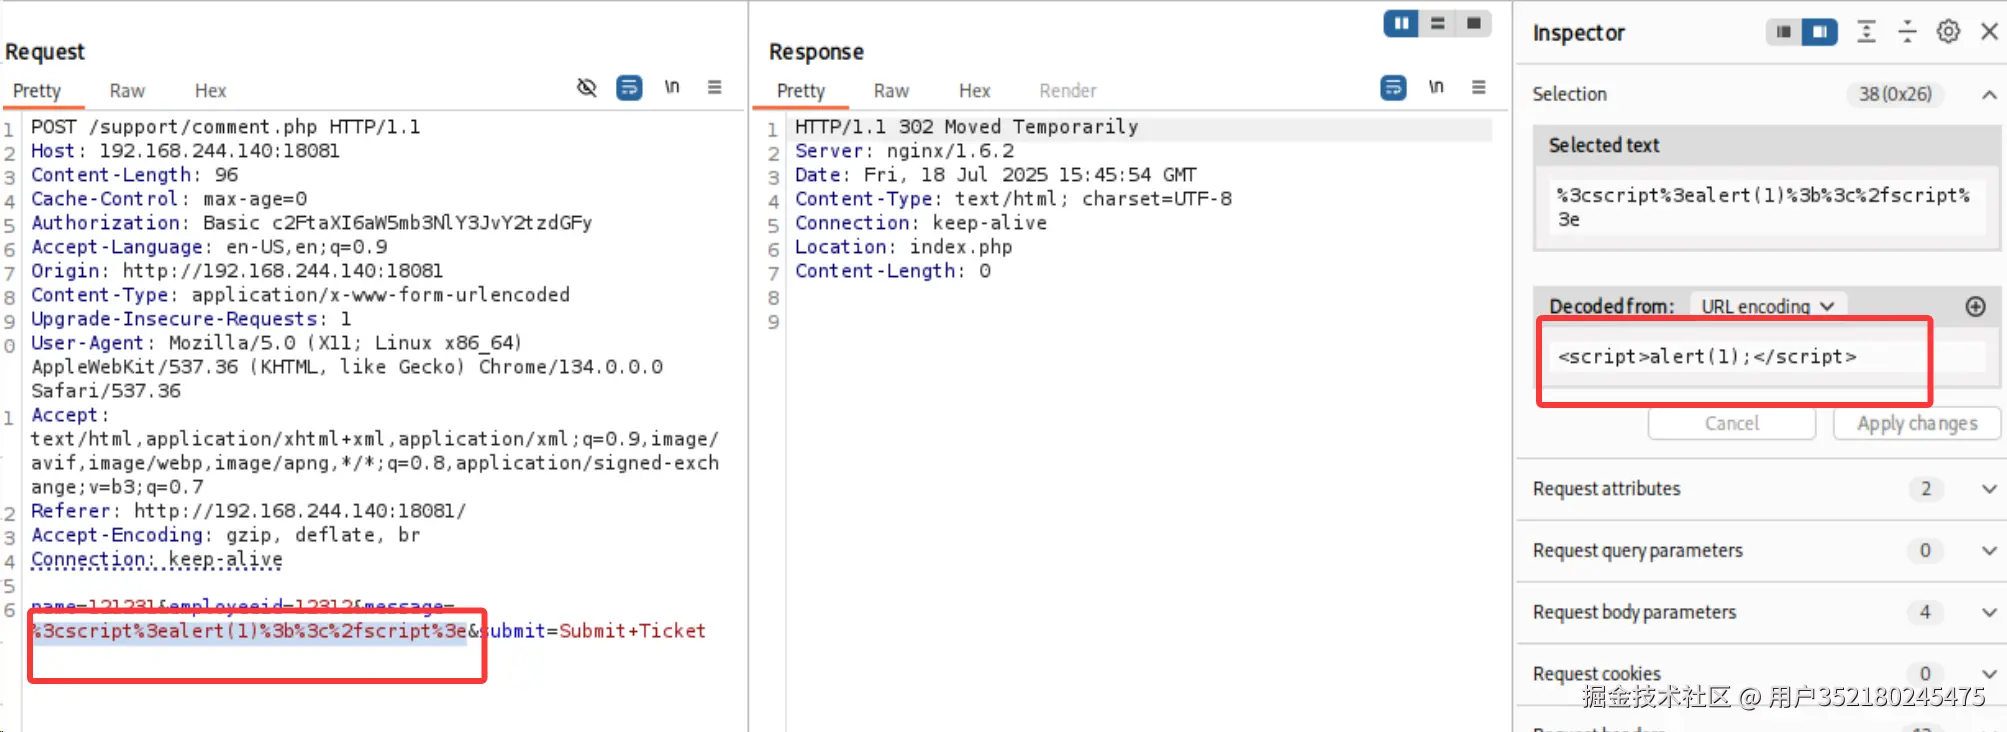
Task: Expand Request cookies section
Action: point(1989,674)
